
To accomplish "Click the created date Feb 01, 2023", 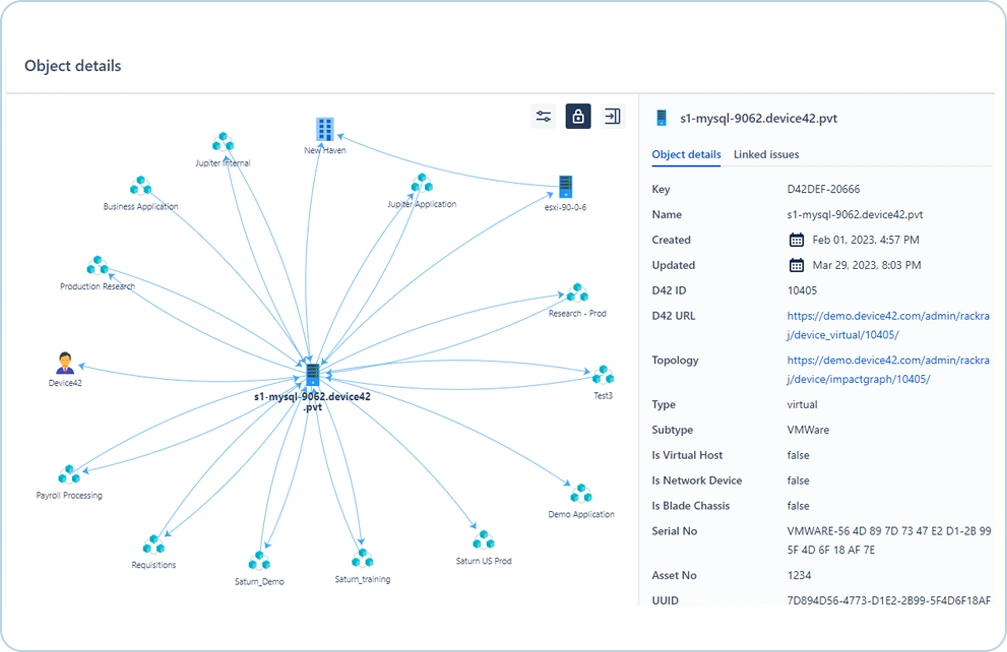I will (x=866, y=240).
